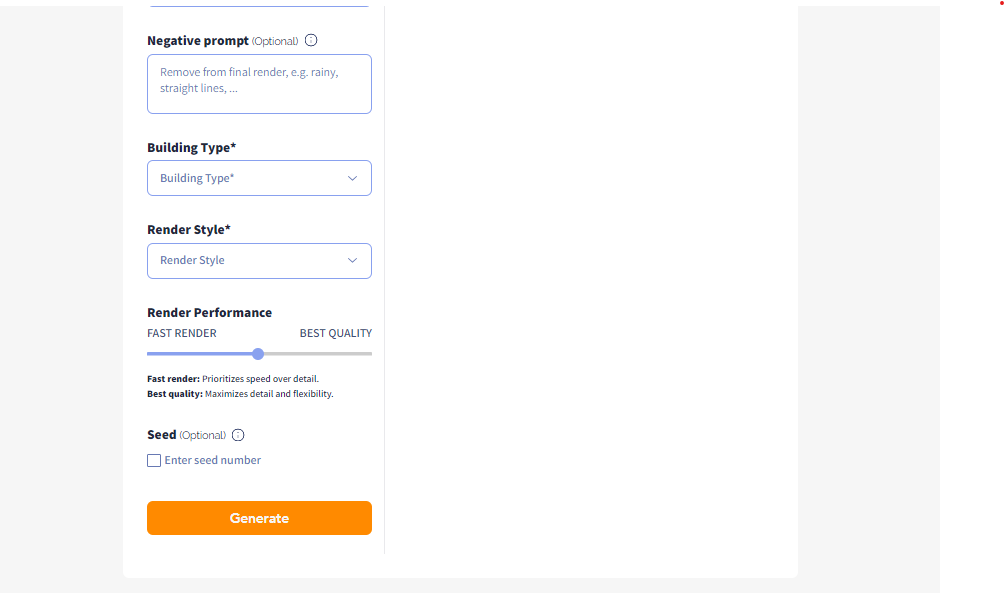The height and width of the screenshot is (593, 1005).
Task: Click the Seed info icon
Action: 238,435
